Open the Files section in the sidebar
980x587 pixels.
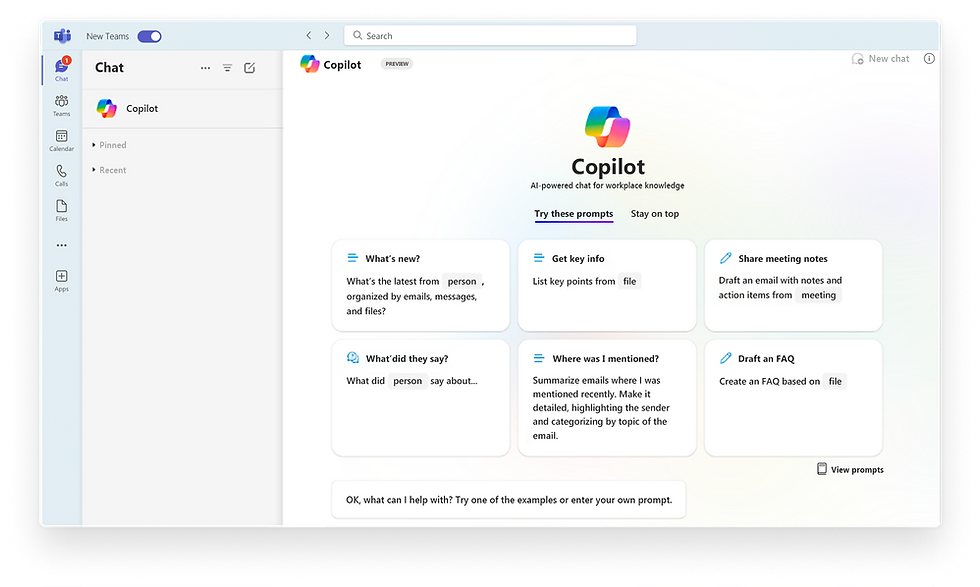pyautogui.click(x=61, y=210)
